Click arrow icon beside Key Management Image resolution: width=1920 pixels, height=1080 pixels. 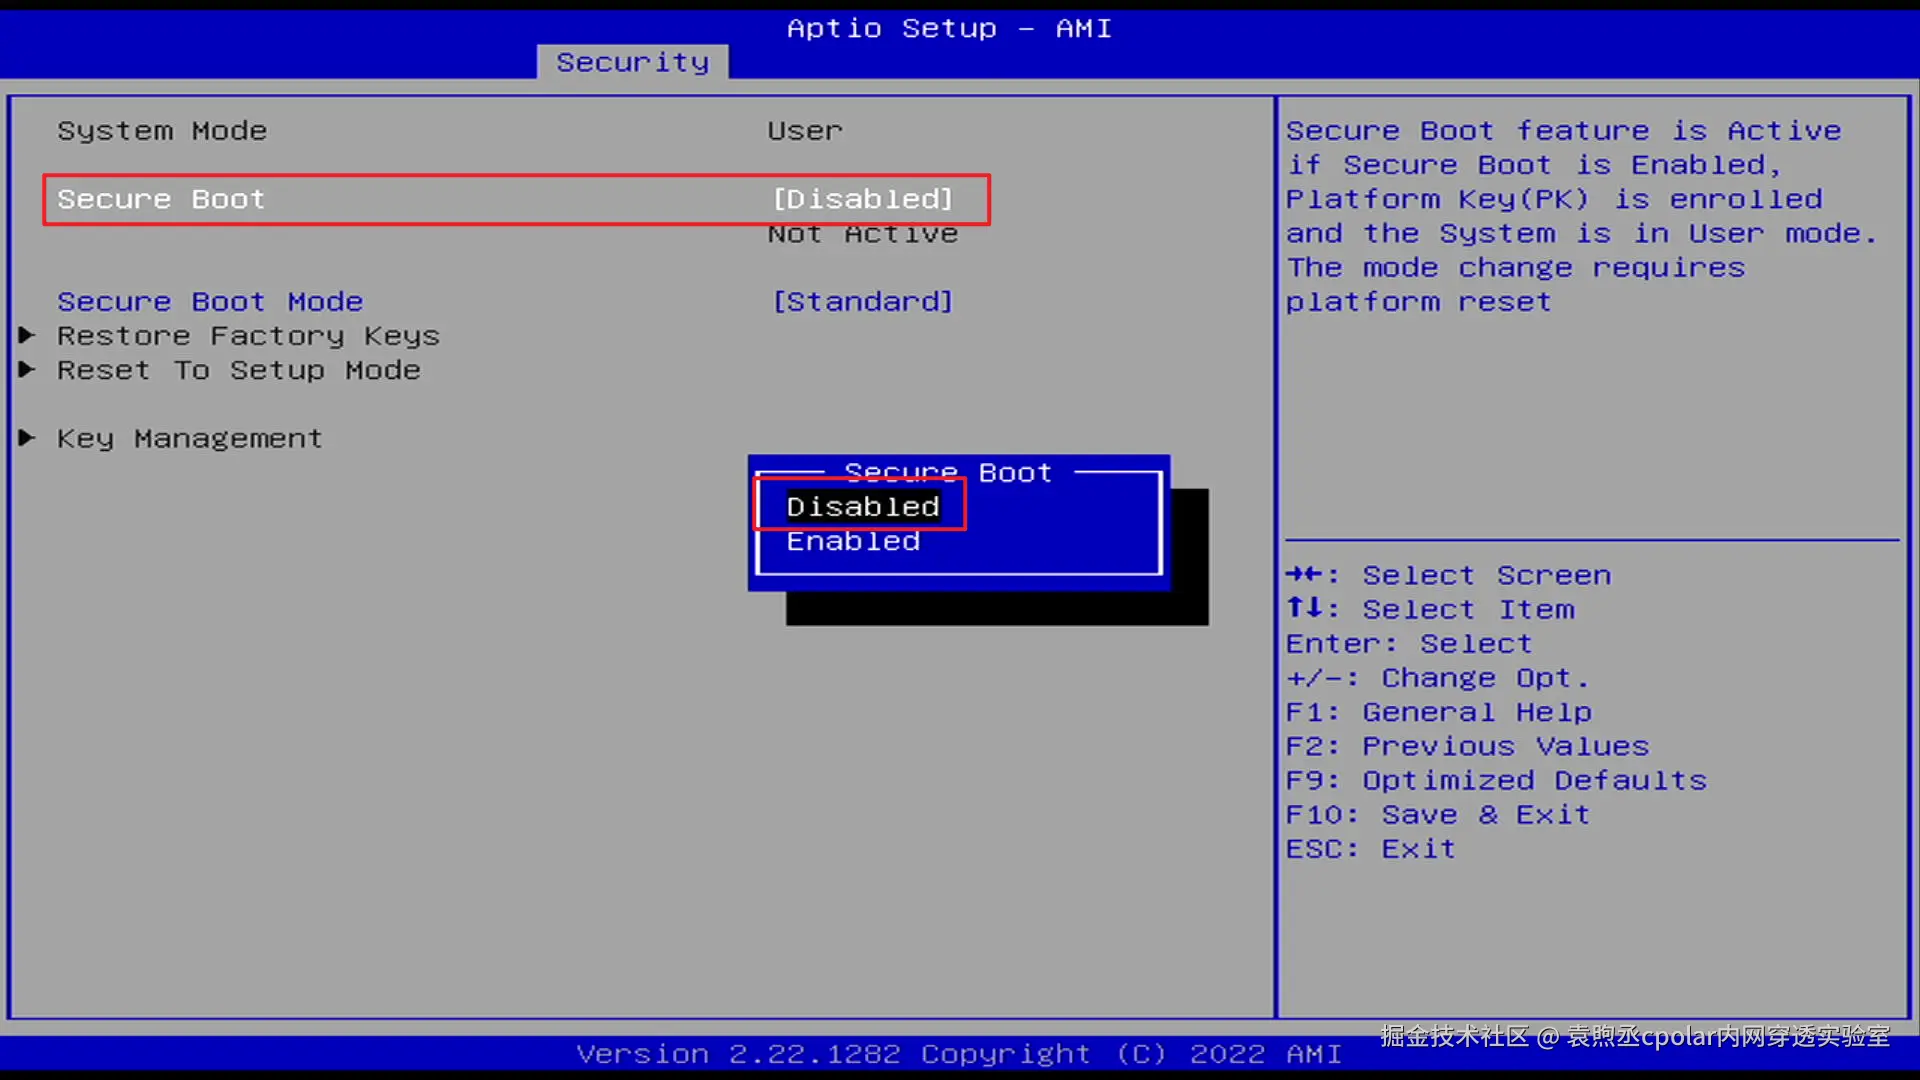pyautogui.click(x=27, y=438)
